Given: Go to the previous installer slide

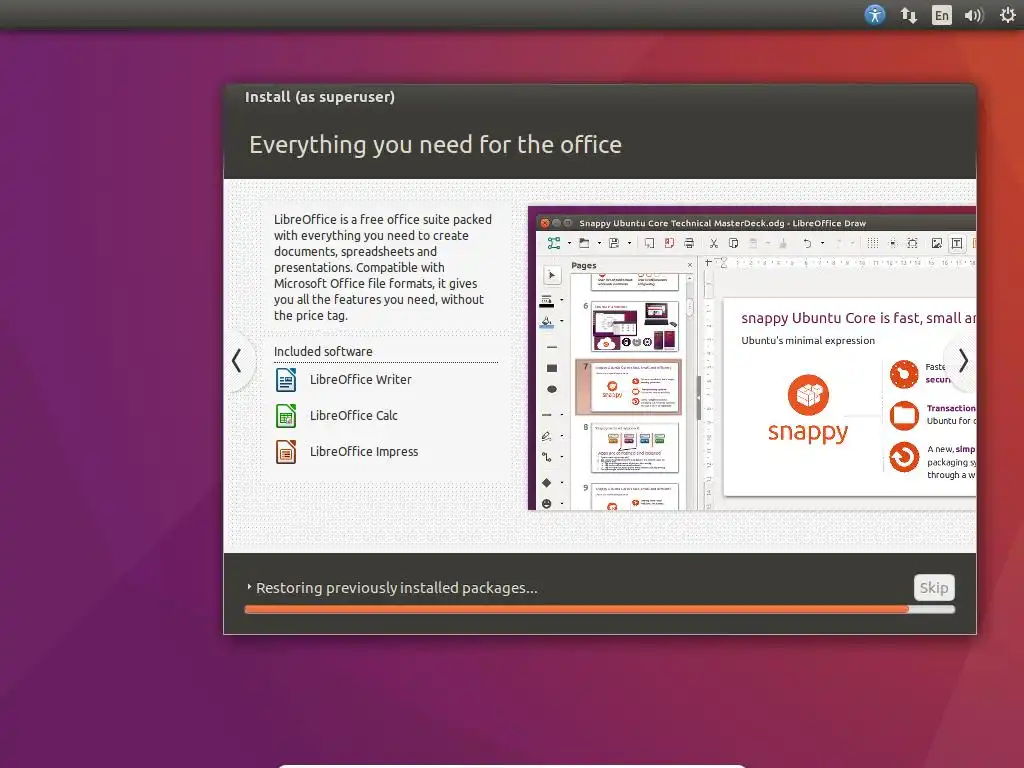Looking at the screenshot, I should point(237,360).
